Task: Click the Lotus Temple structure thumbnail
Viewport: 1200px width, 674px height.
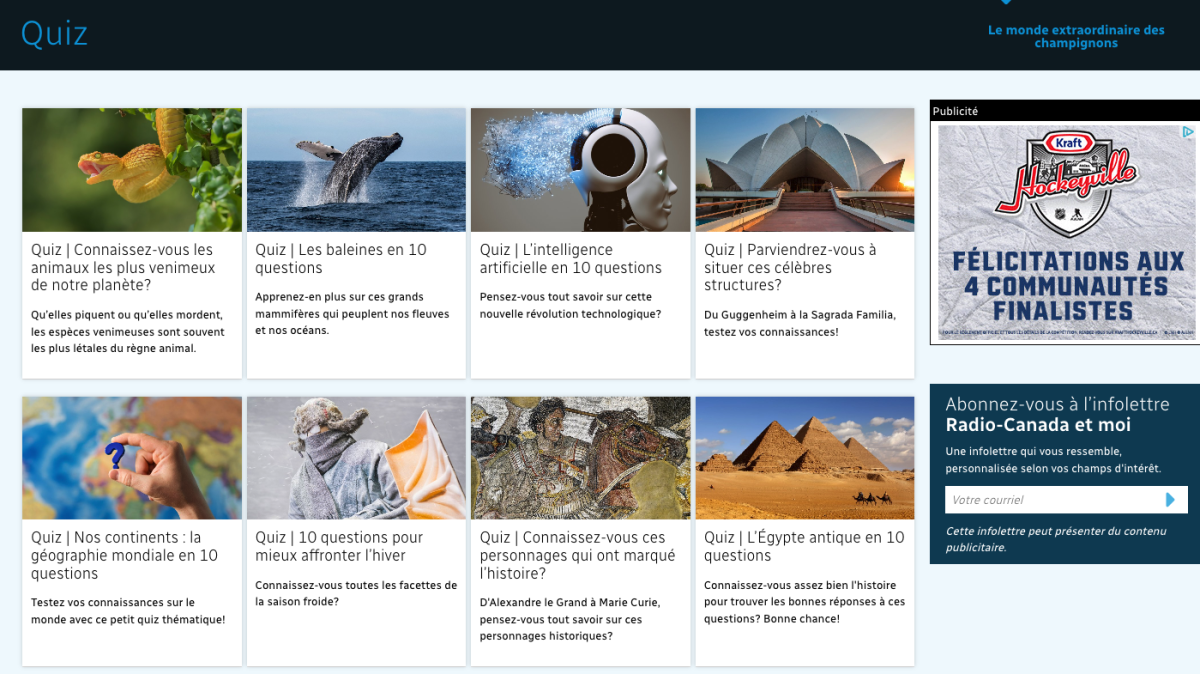Action: (x=805, y=170)
